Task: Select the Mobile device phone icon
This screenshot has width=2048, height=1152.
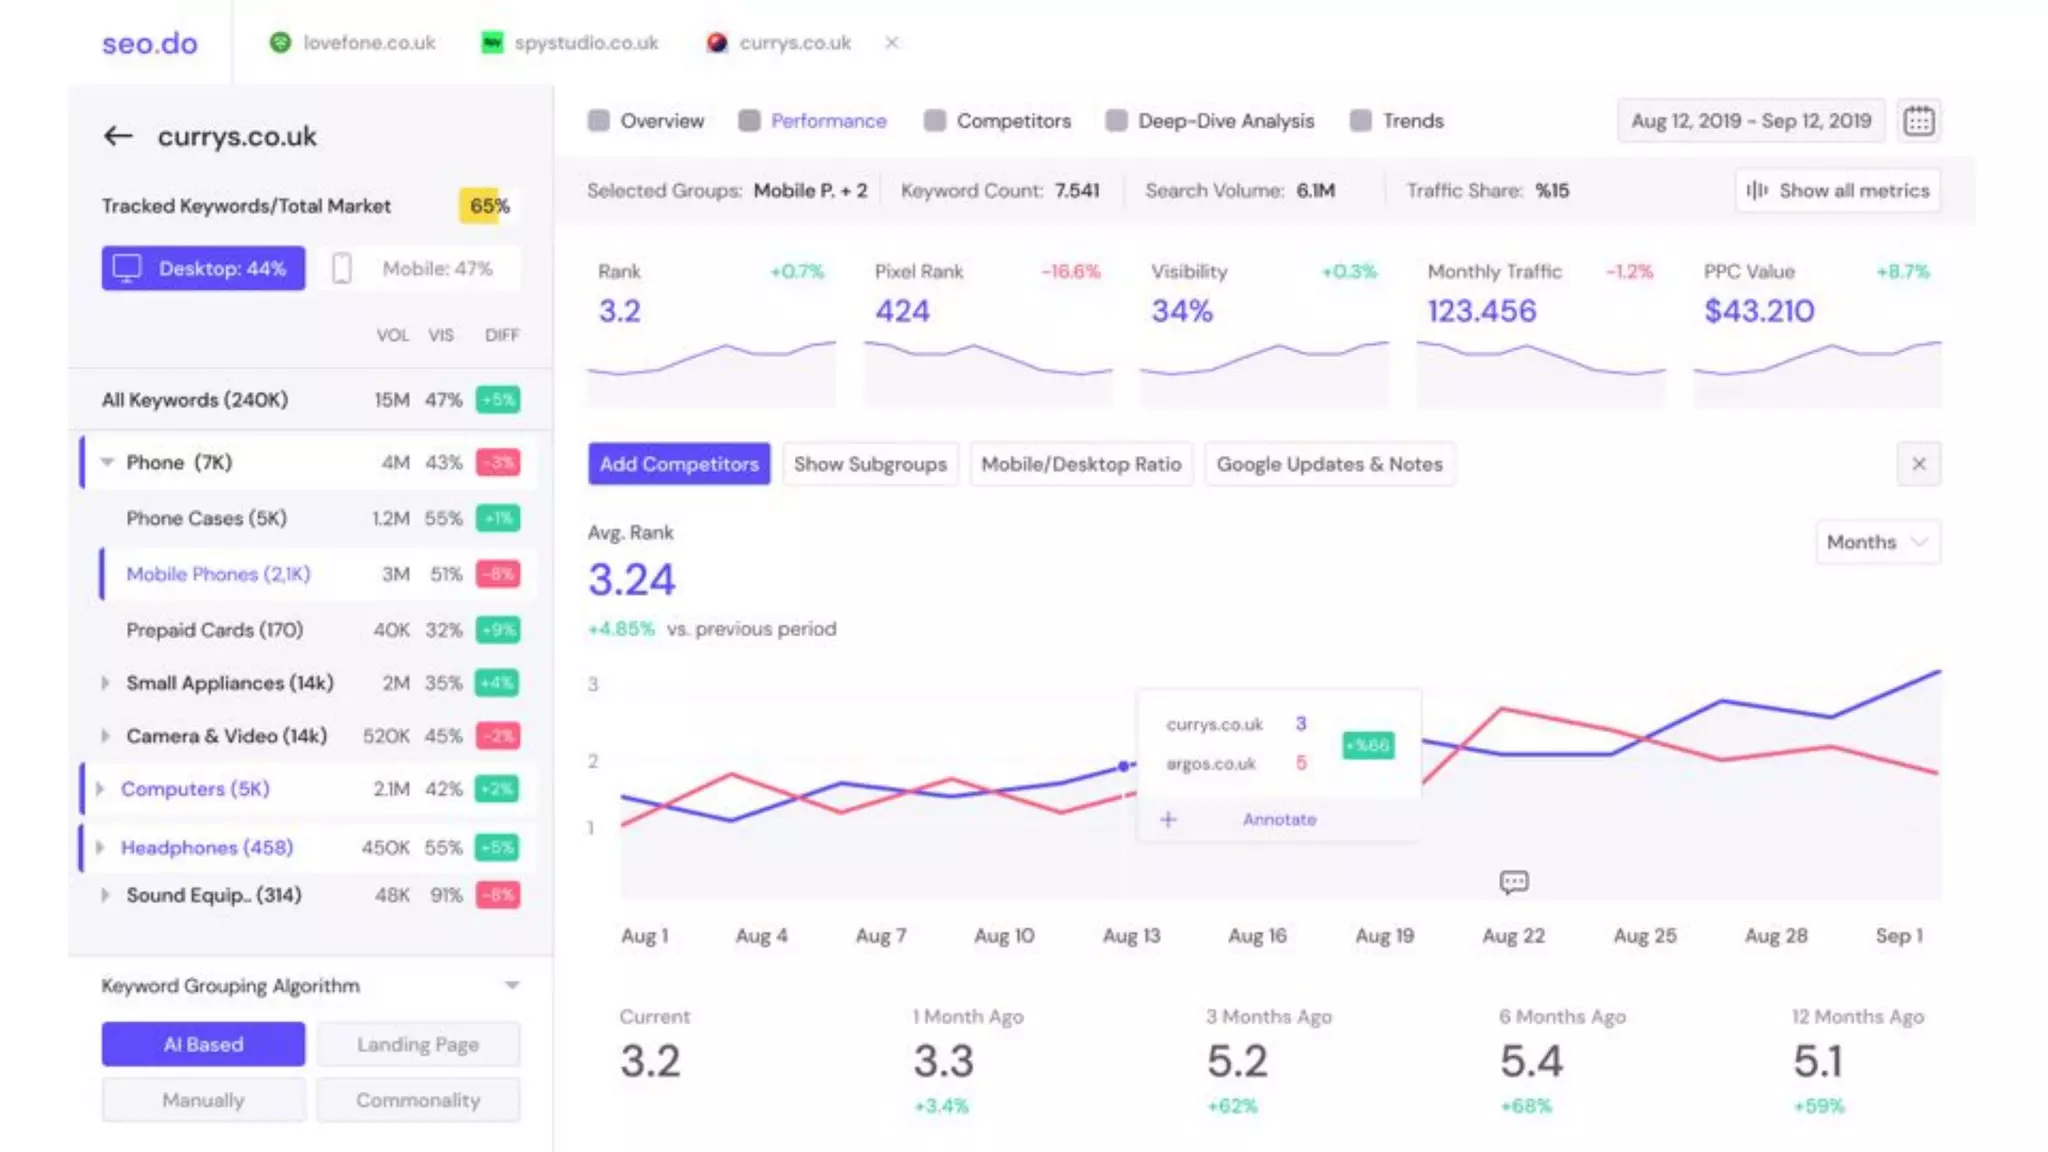Action: click(342, 268)
